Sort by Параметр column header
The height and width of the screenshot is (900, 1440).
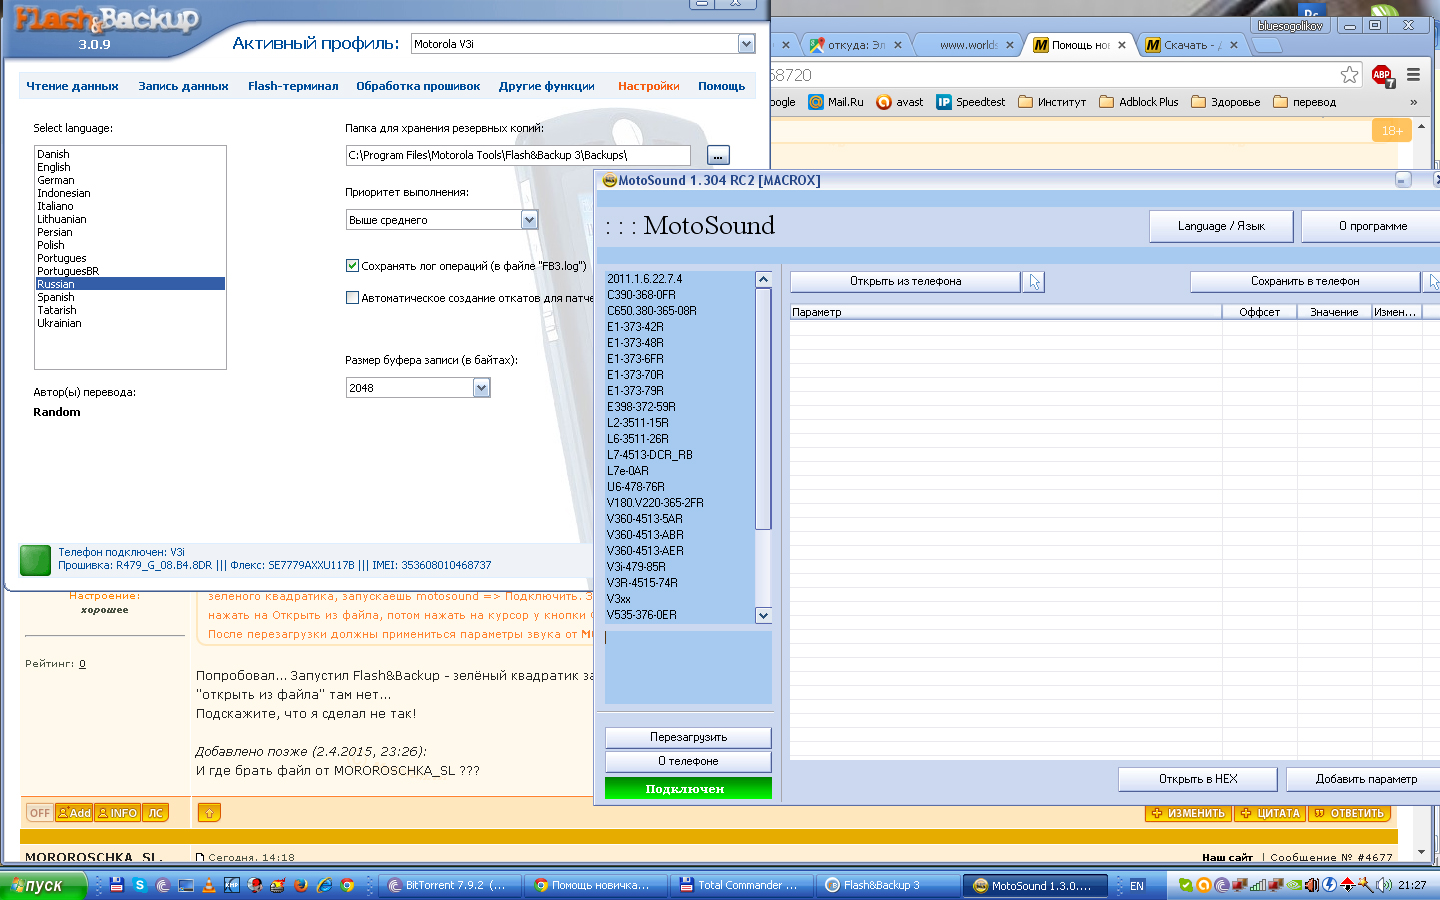tap(1006, 312)
